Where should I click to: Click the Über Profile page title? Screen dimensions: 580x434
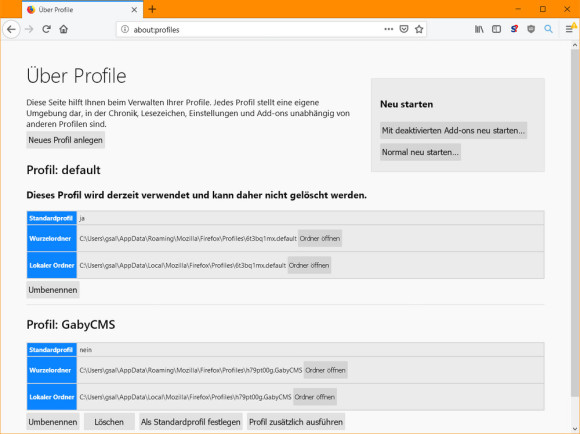pyautogui.click(x=76, y=75)
